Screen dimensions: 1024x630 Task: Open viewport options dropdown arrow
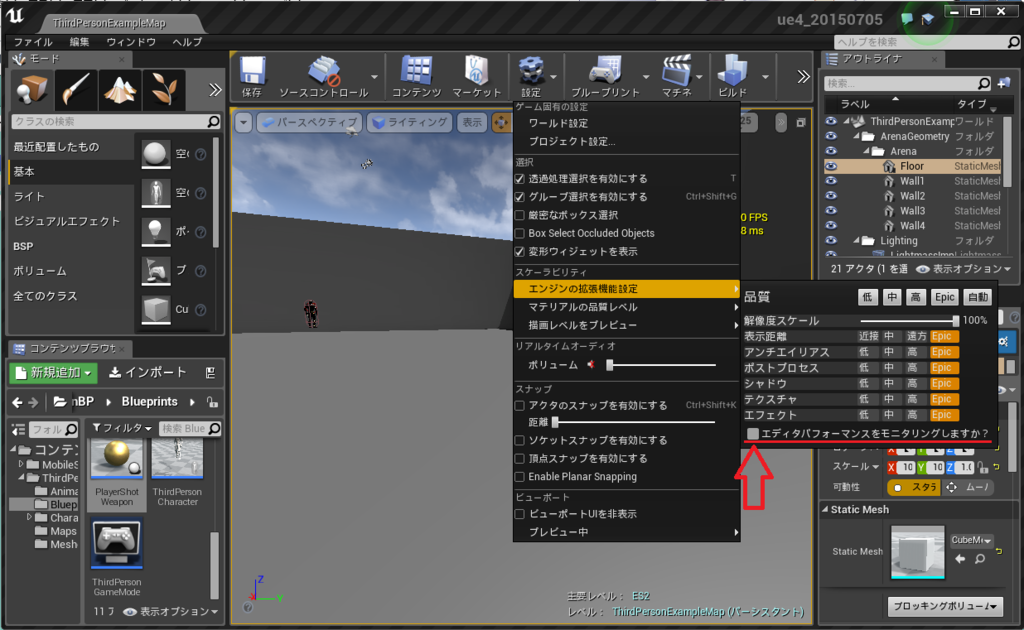244,122
